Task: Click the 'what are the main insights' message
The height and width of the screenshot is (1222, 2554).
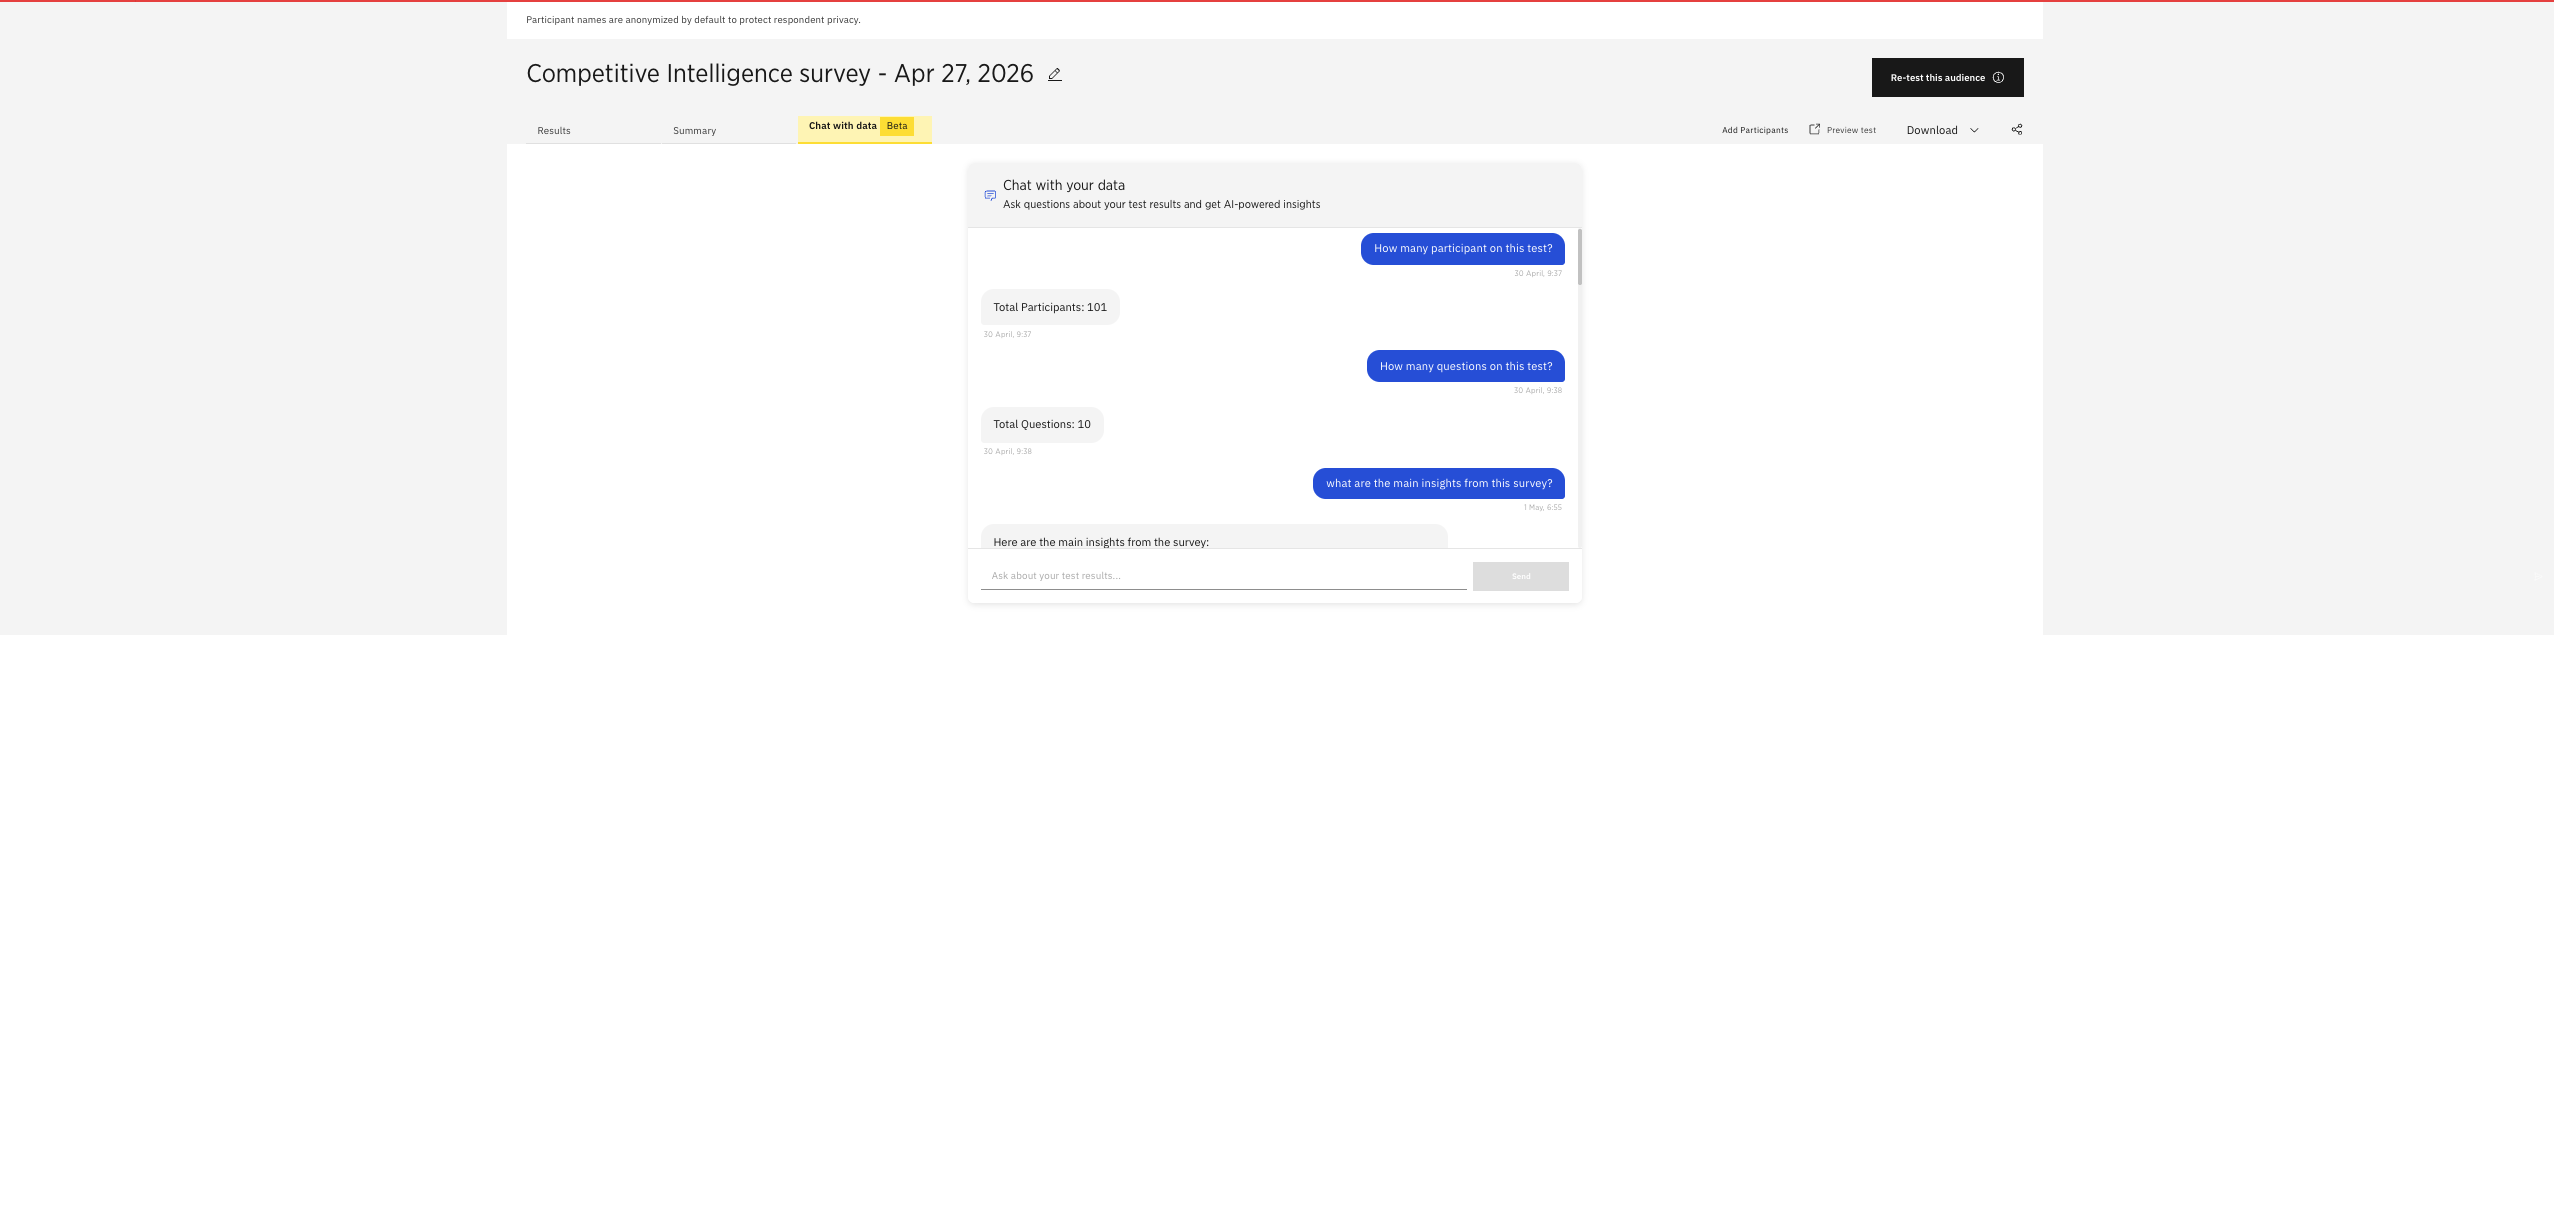Action: (x=1438, y=484)
